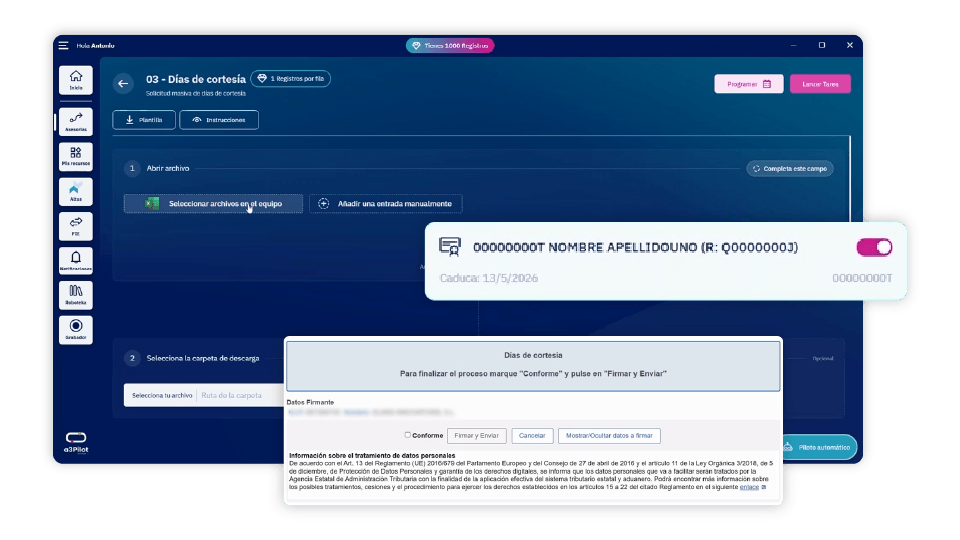Click the calendar icon in Programar
This screenshot has width=960, height=540.
(767, 84)
